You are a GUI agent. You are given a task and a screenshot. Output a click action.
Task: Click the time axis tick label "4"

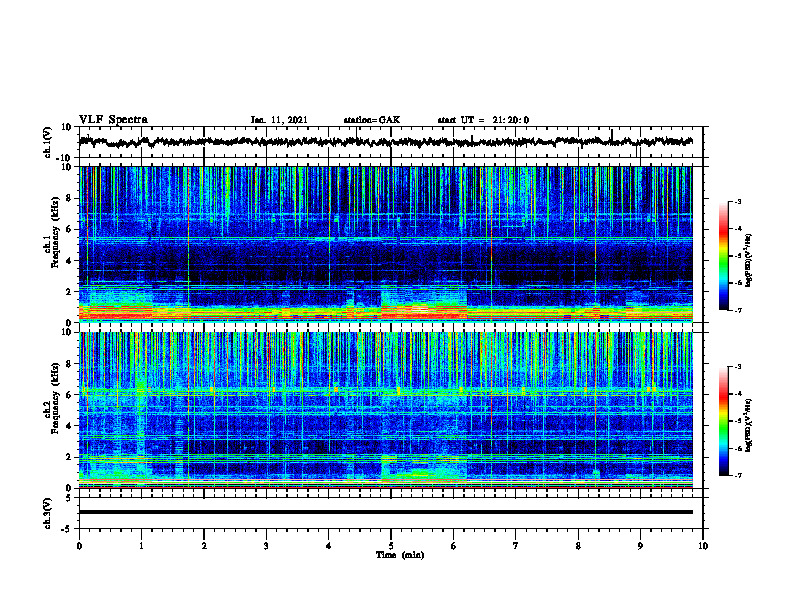(329, 546)
